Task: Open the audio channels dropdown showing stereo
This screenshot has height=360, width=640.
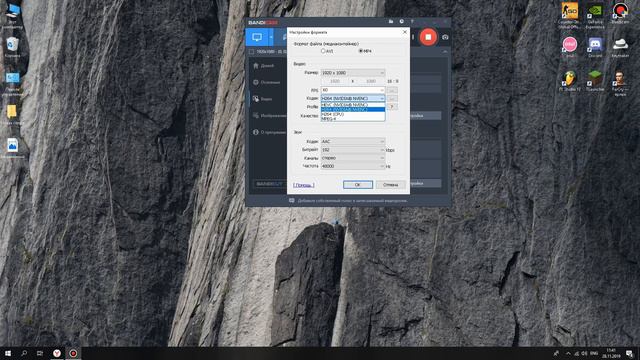Action: pyautogui.click(x=353, y=158)
